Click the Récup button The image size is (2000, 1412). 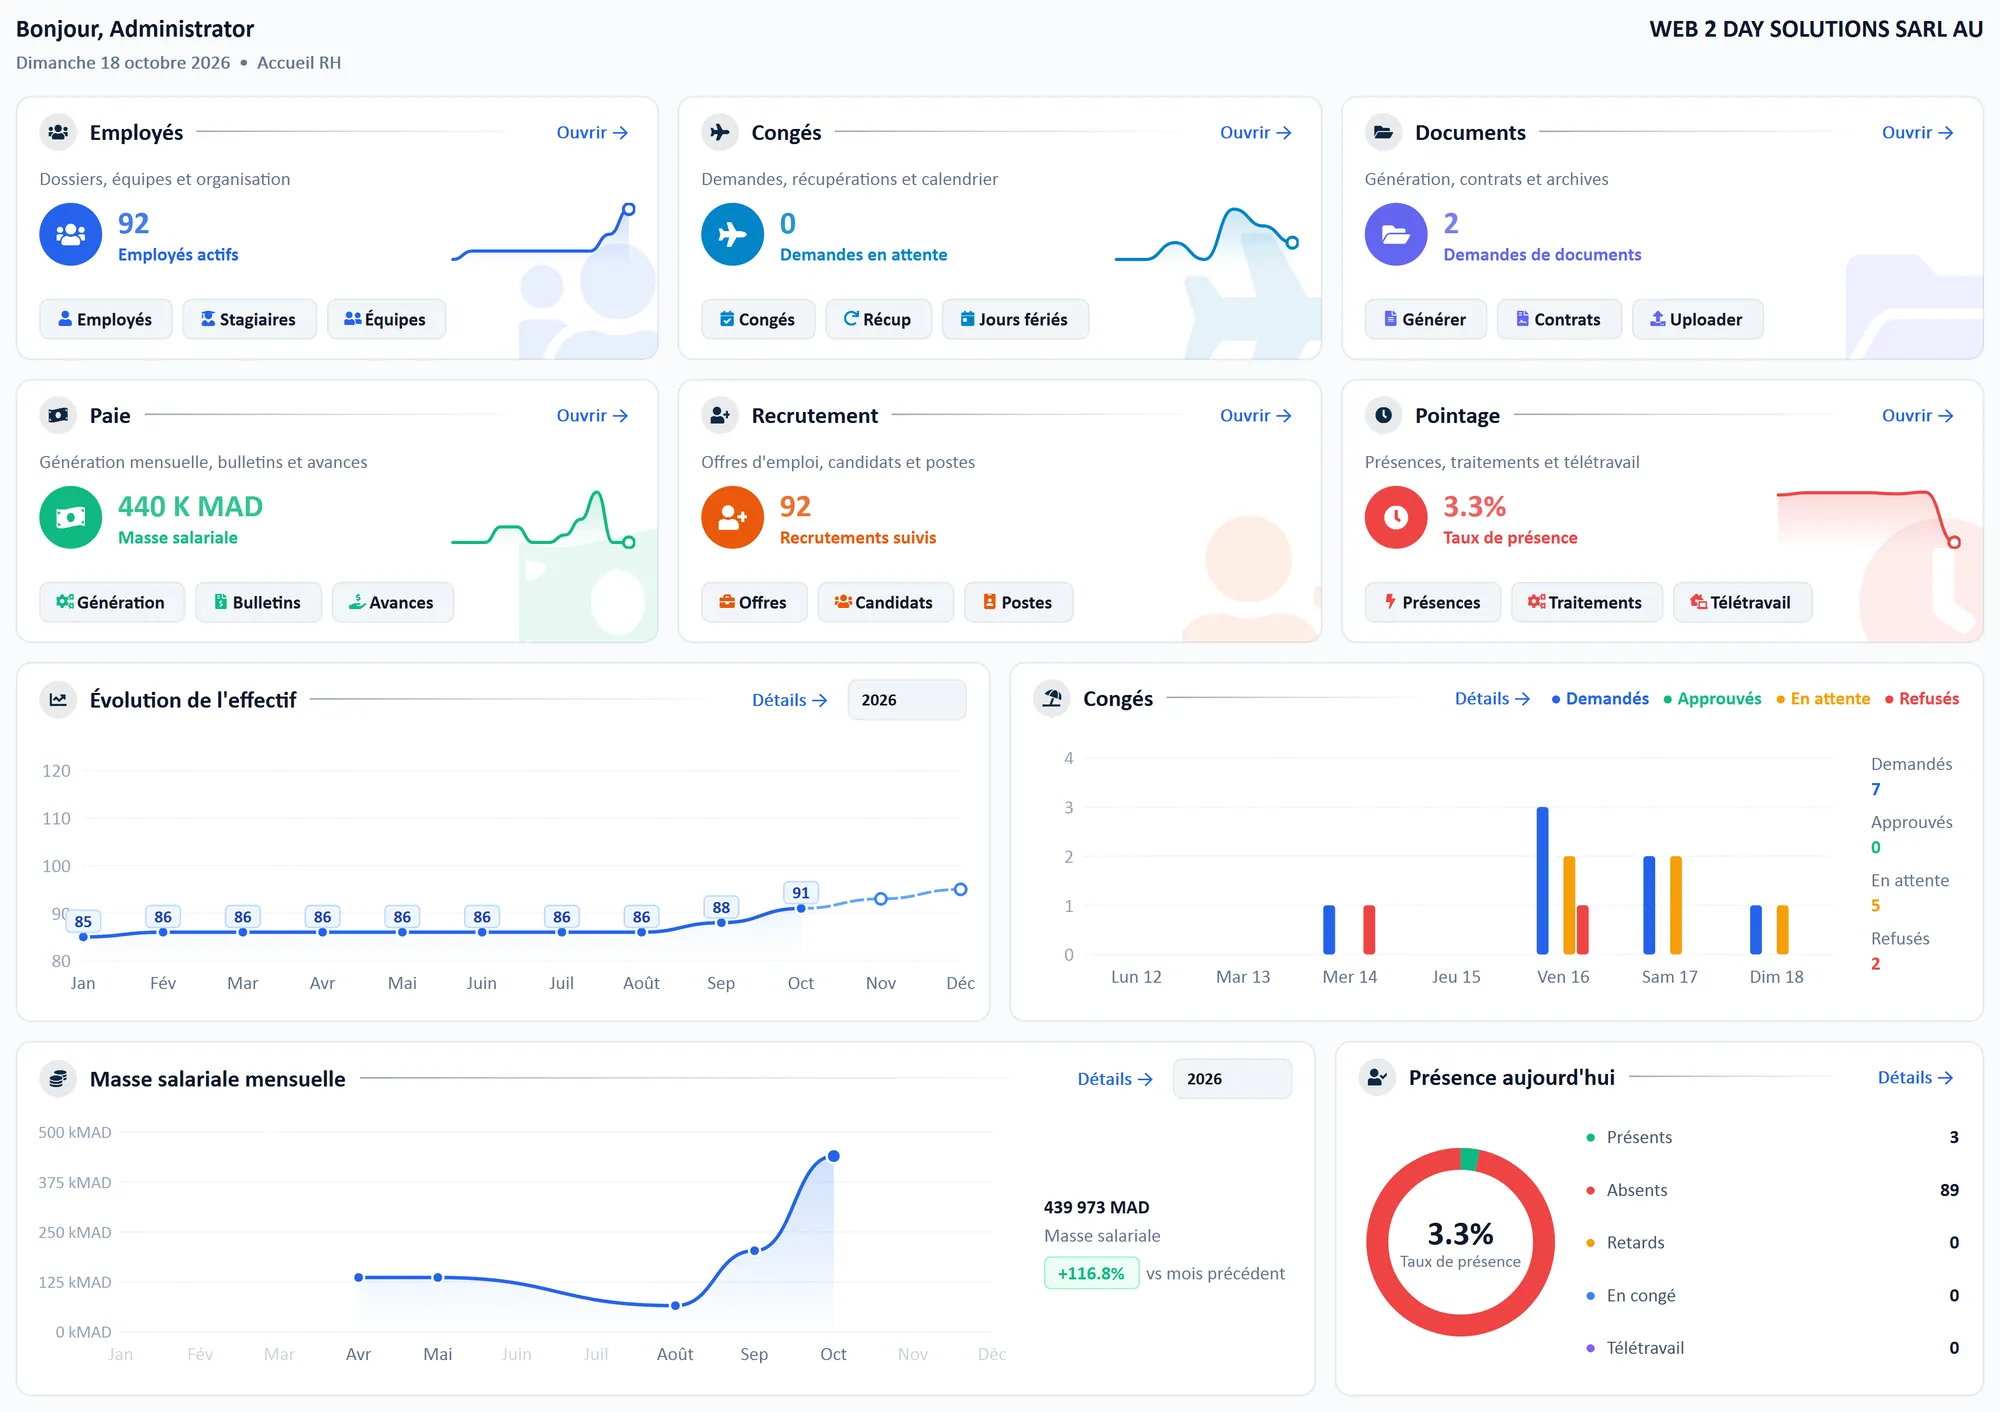coord(878,319)
